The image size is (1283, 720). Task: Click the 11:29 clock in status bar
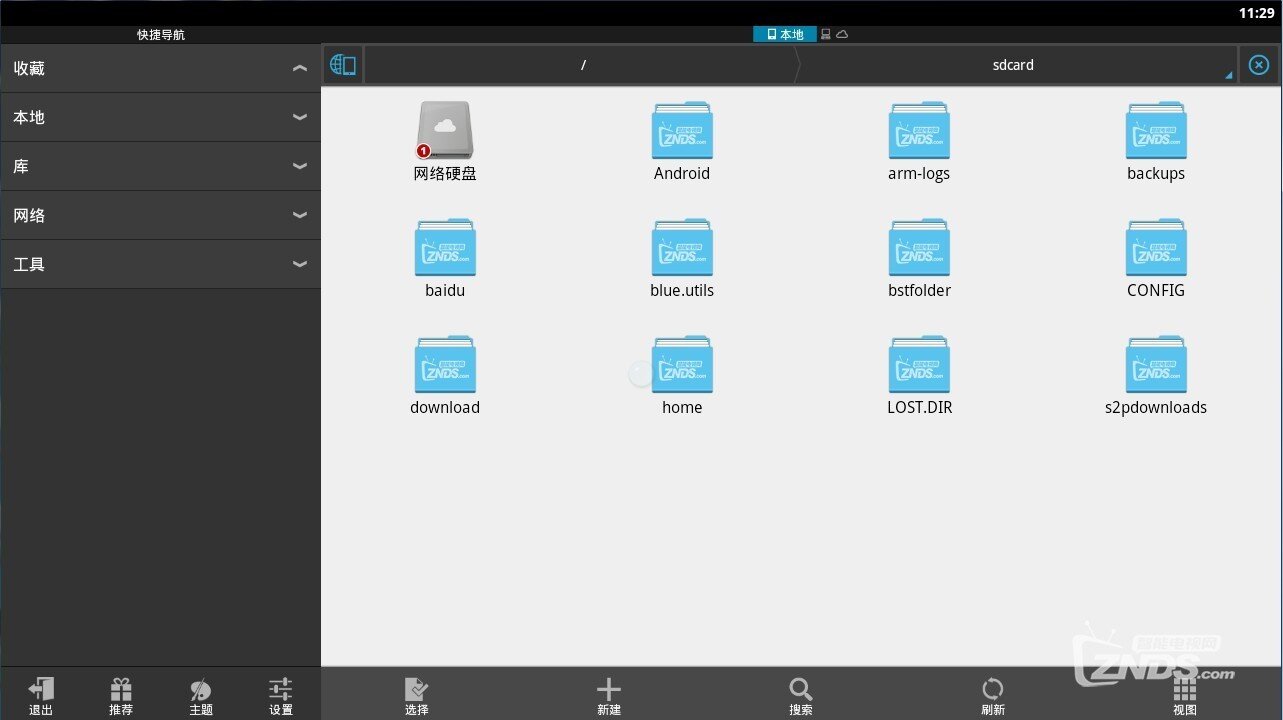pyautogui.click(x=1256, y=13)
